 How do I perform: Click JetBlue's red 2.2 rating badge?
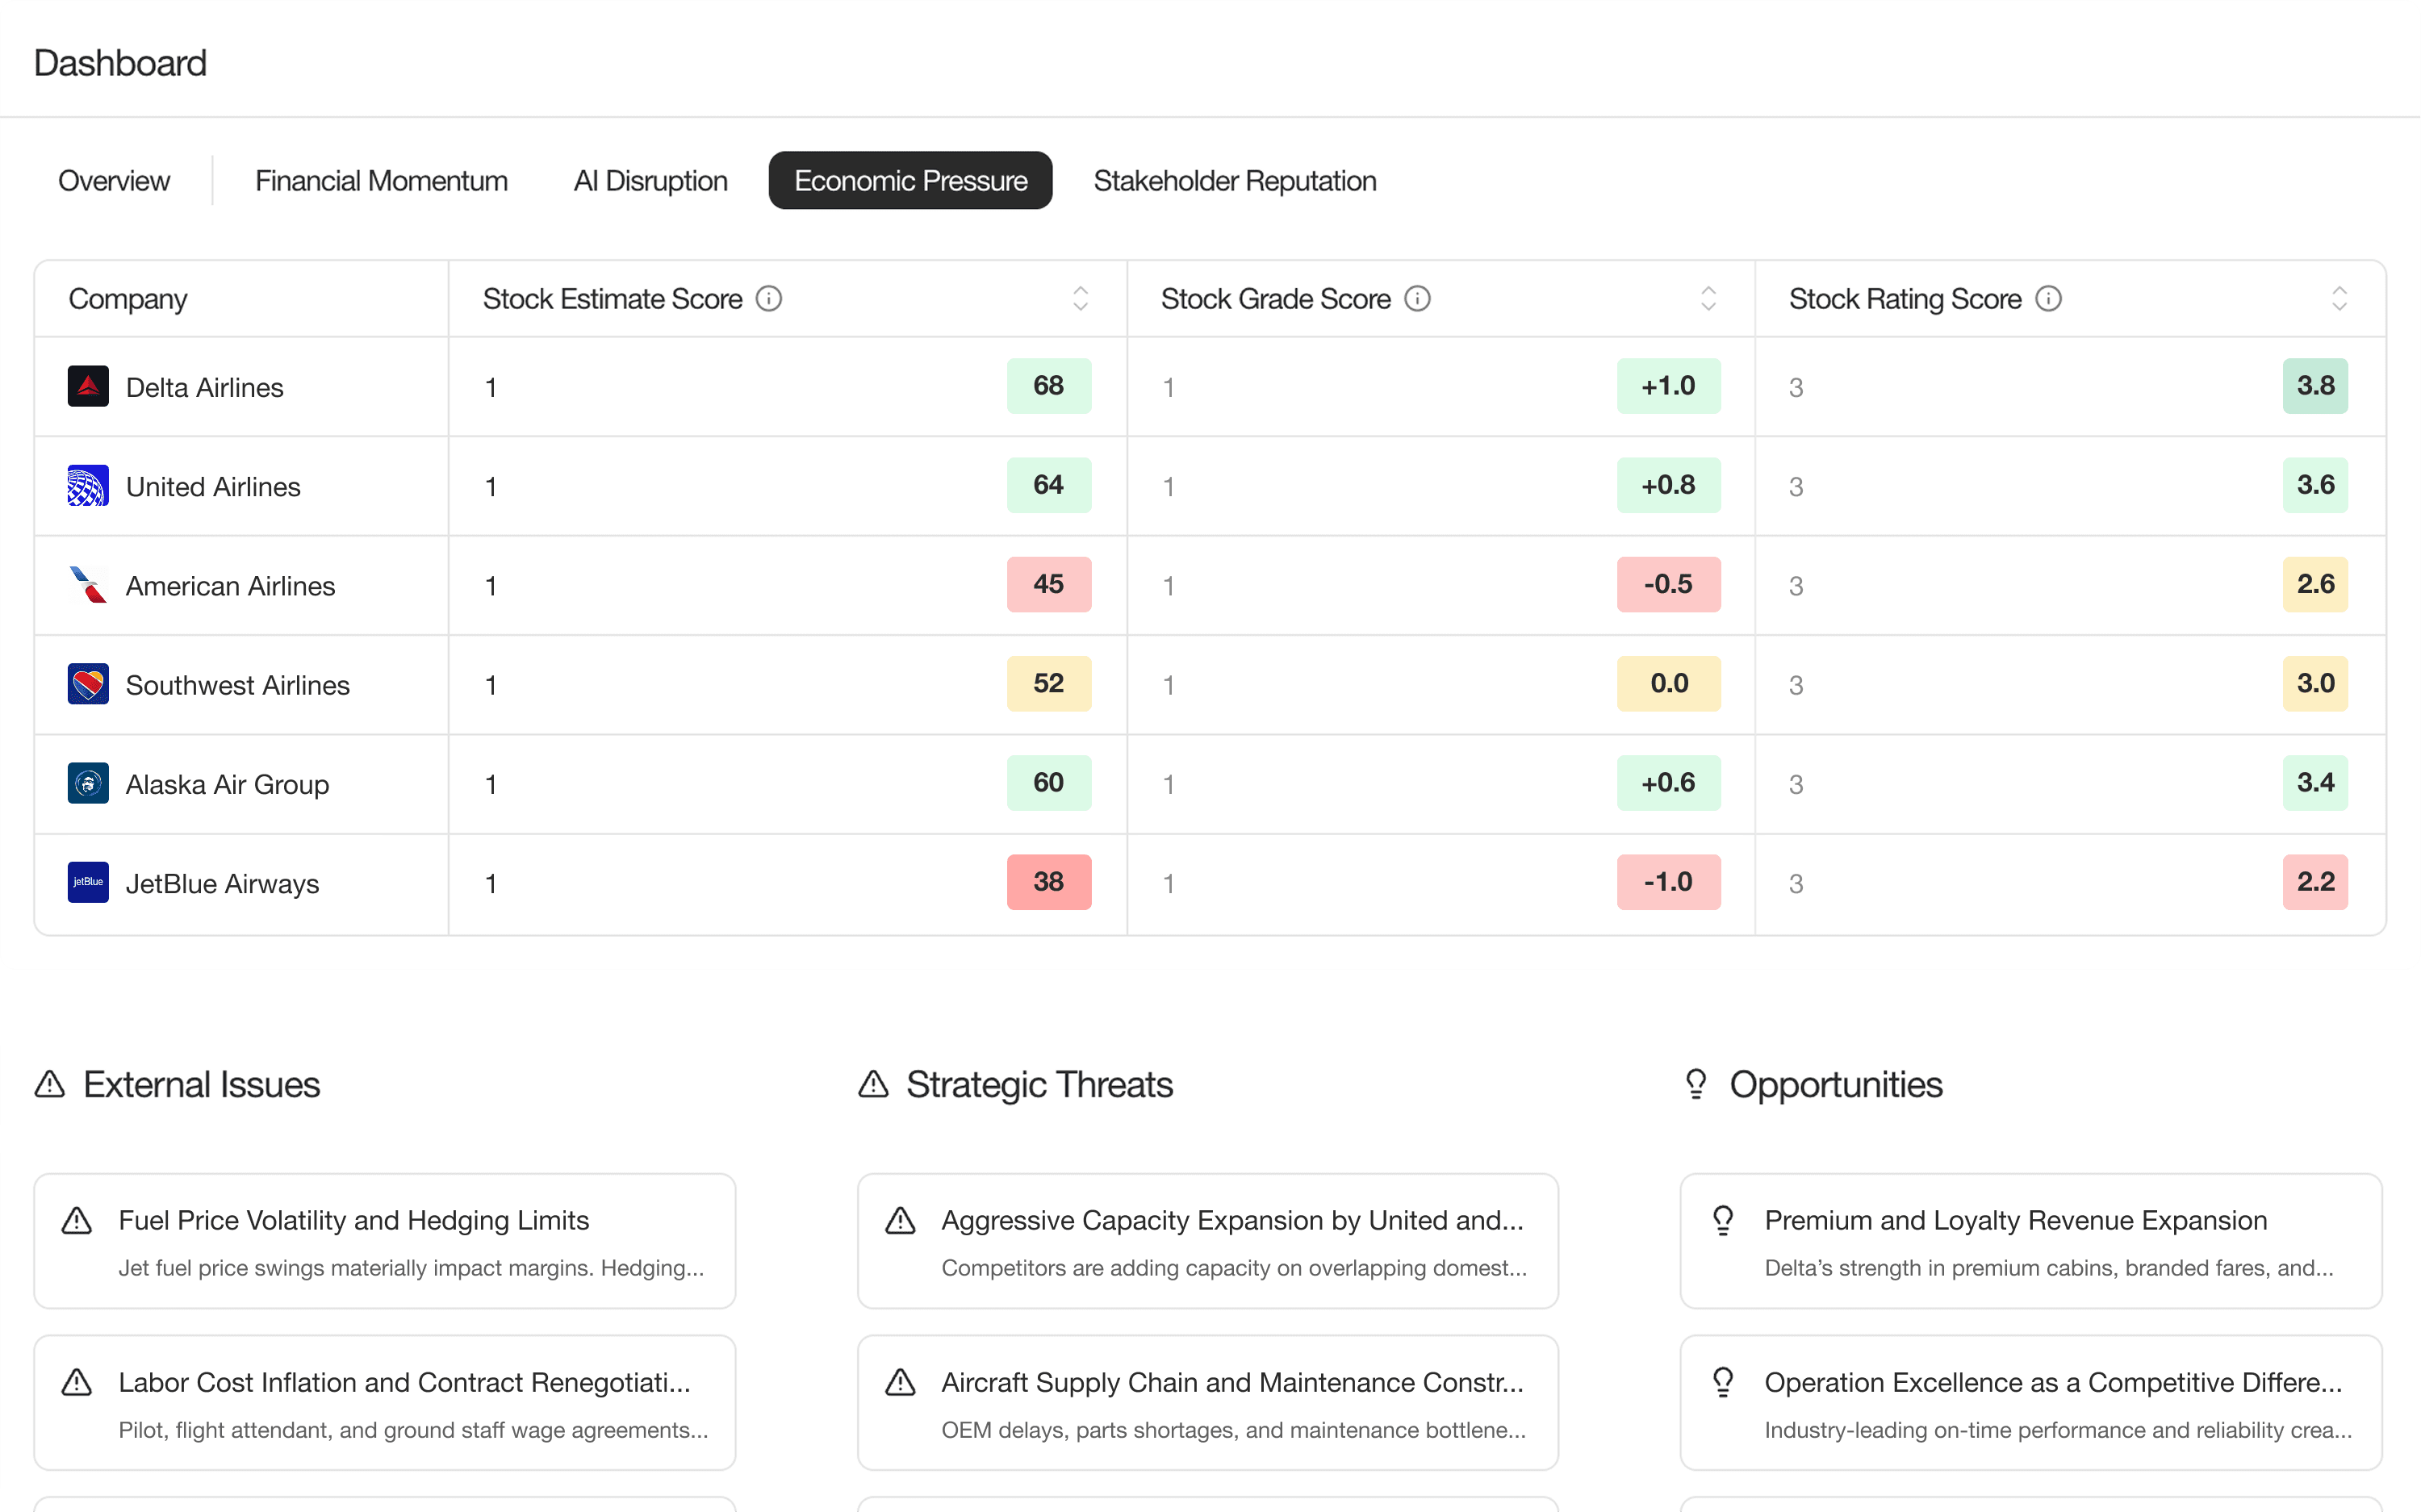(x=2314, y=882)
